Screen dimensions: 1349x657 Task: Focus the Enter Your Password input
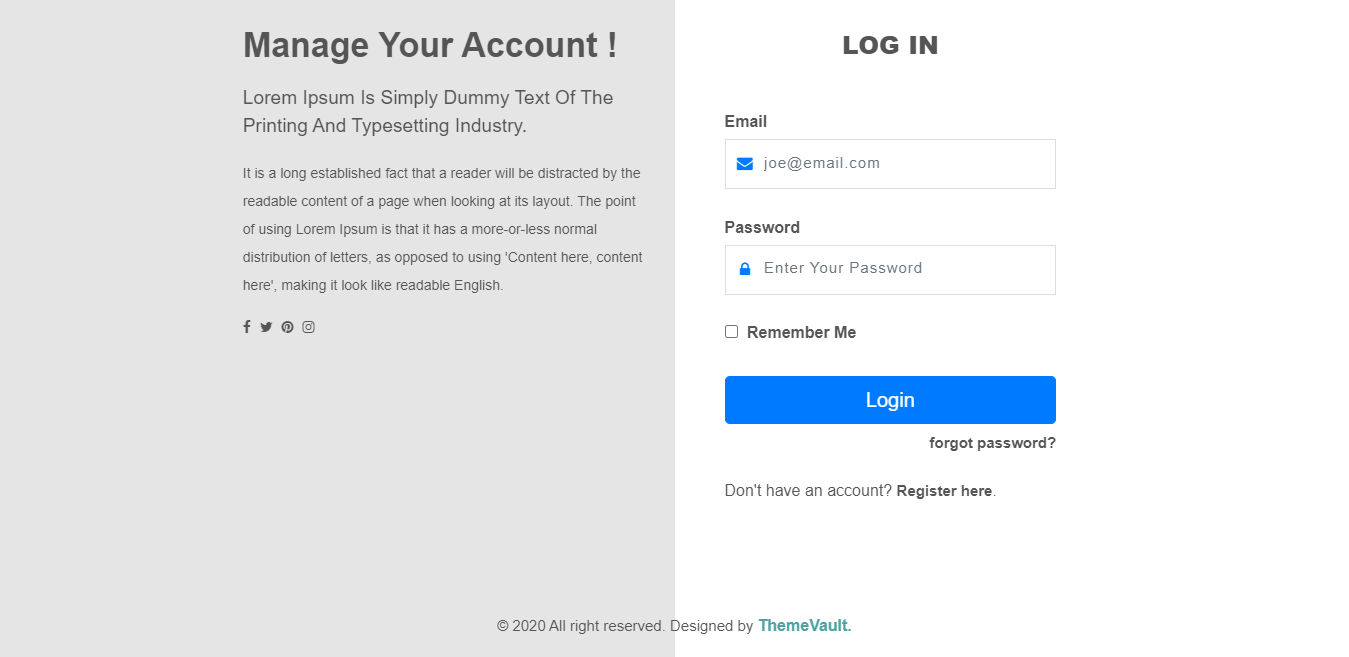click(x=900, y=269)
